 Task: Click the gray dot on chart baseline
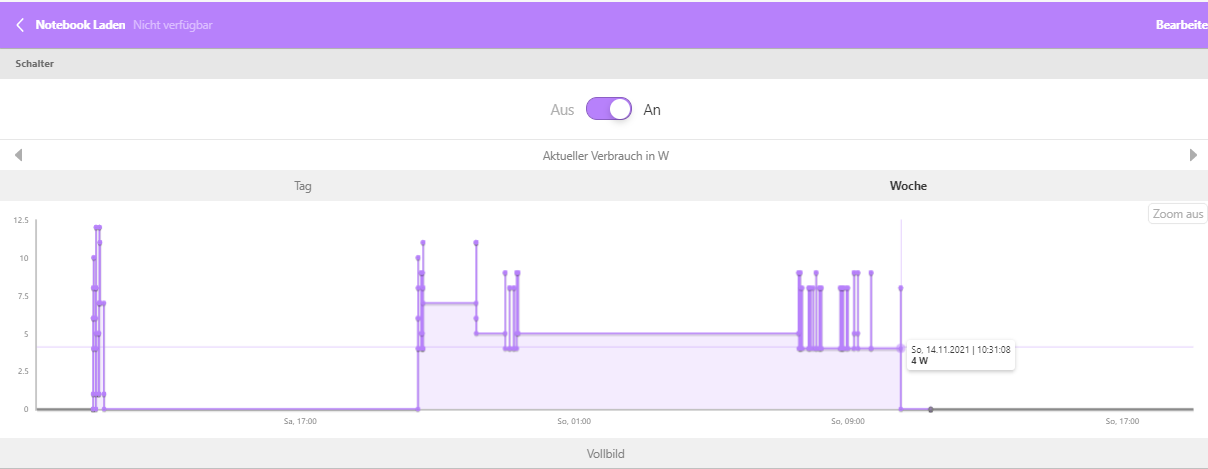(x=931, y=409)
